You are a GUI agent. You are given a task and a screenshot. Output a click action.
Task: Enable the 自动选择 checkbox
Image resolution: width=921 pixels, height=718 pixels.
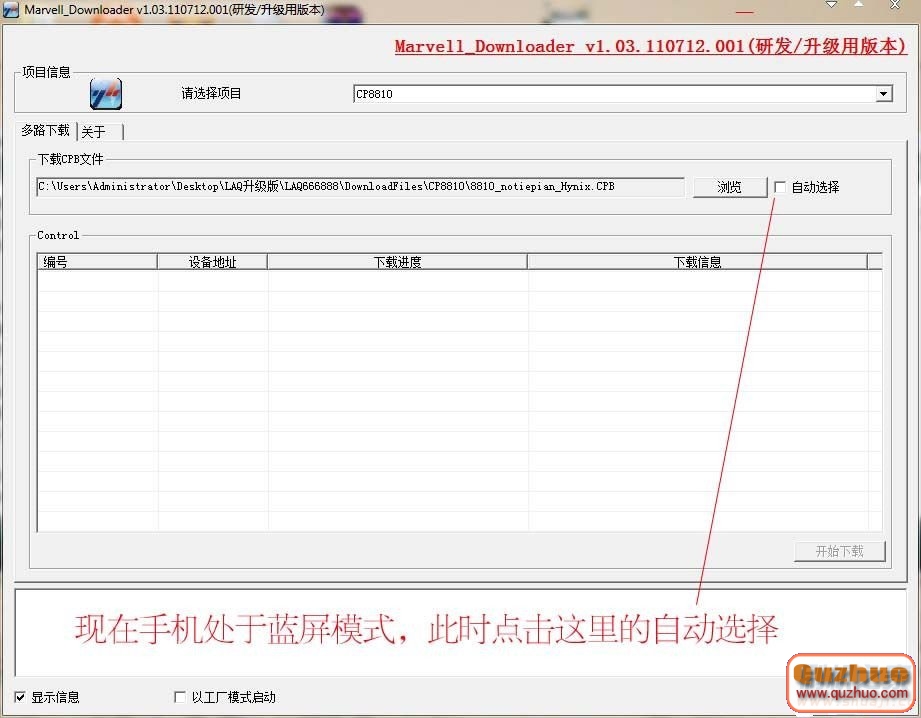779,187
